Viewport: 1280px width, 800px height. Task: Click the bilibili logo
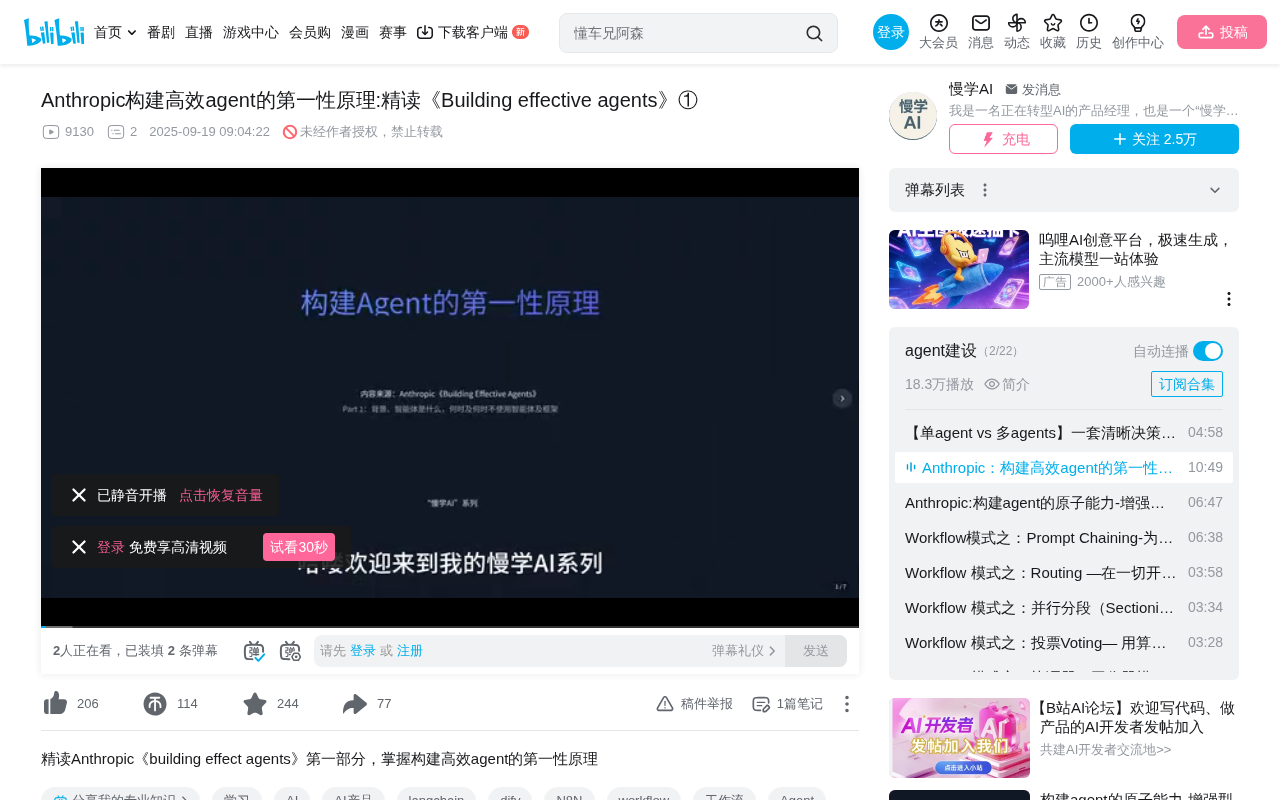tap(54, 32)
